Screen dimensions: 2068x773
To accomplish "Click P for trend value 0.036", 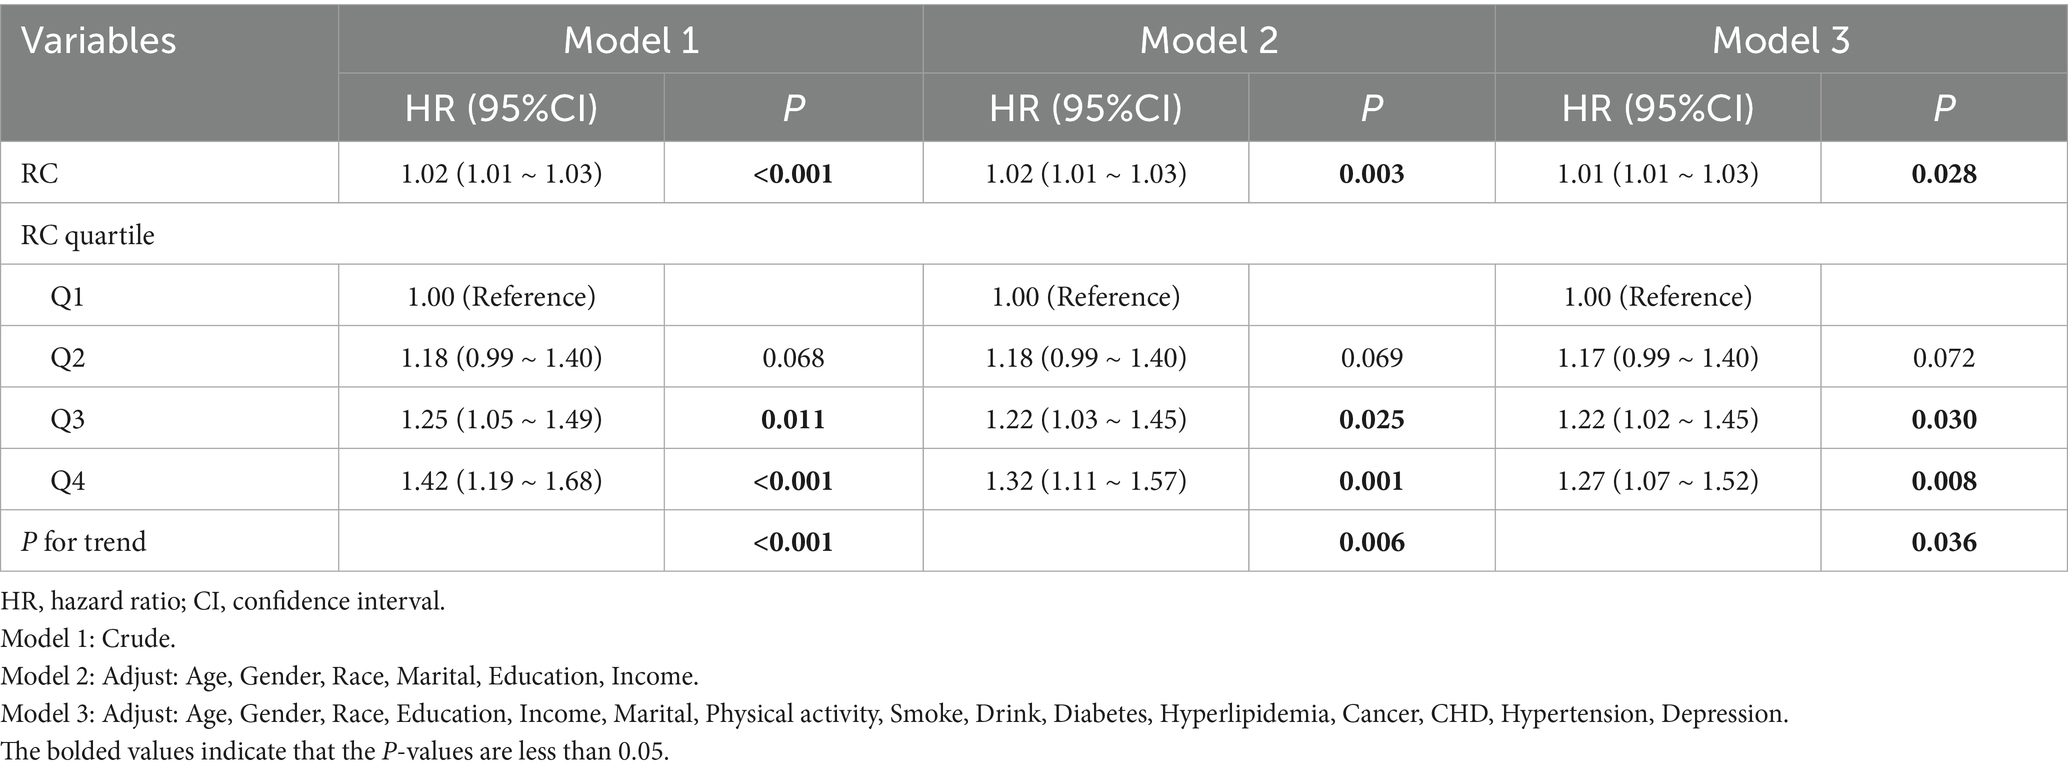I will click(1943, 542).
